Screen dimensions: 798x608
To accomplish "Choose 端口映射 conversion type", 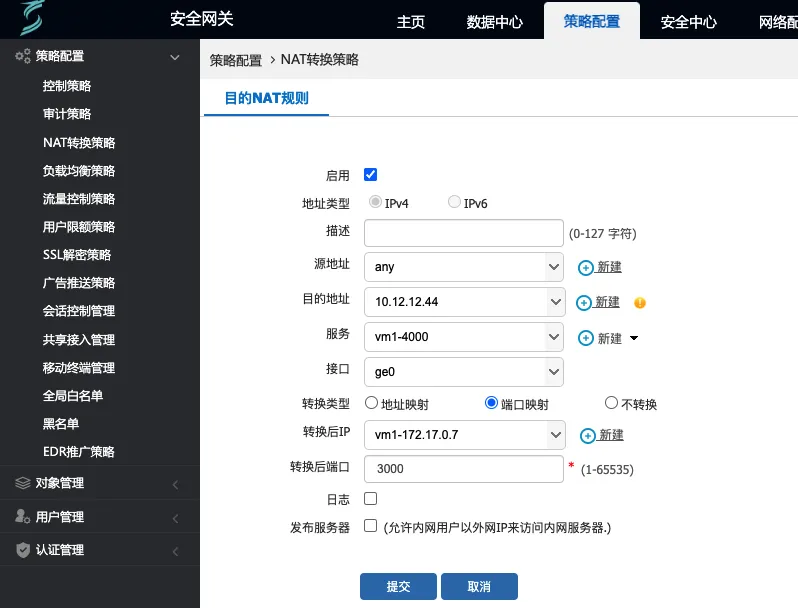I will point(491,403).
